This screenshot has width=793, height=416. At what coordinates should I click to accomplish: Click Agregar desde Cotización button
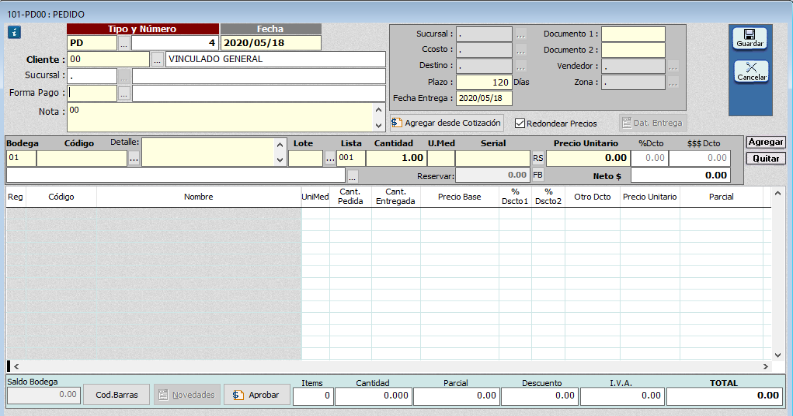[447, 123]
